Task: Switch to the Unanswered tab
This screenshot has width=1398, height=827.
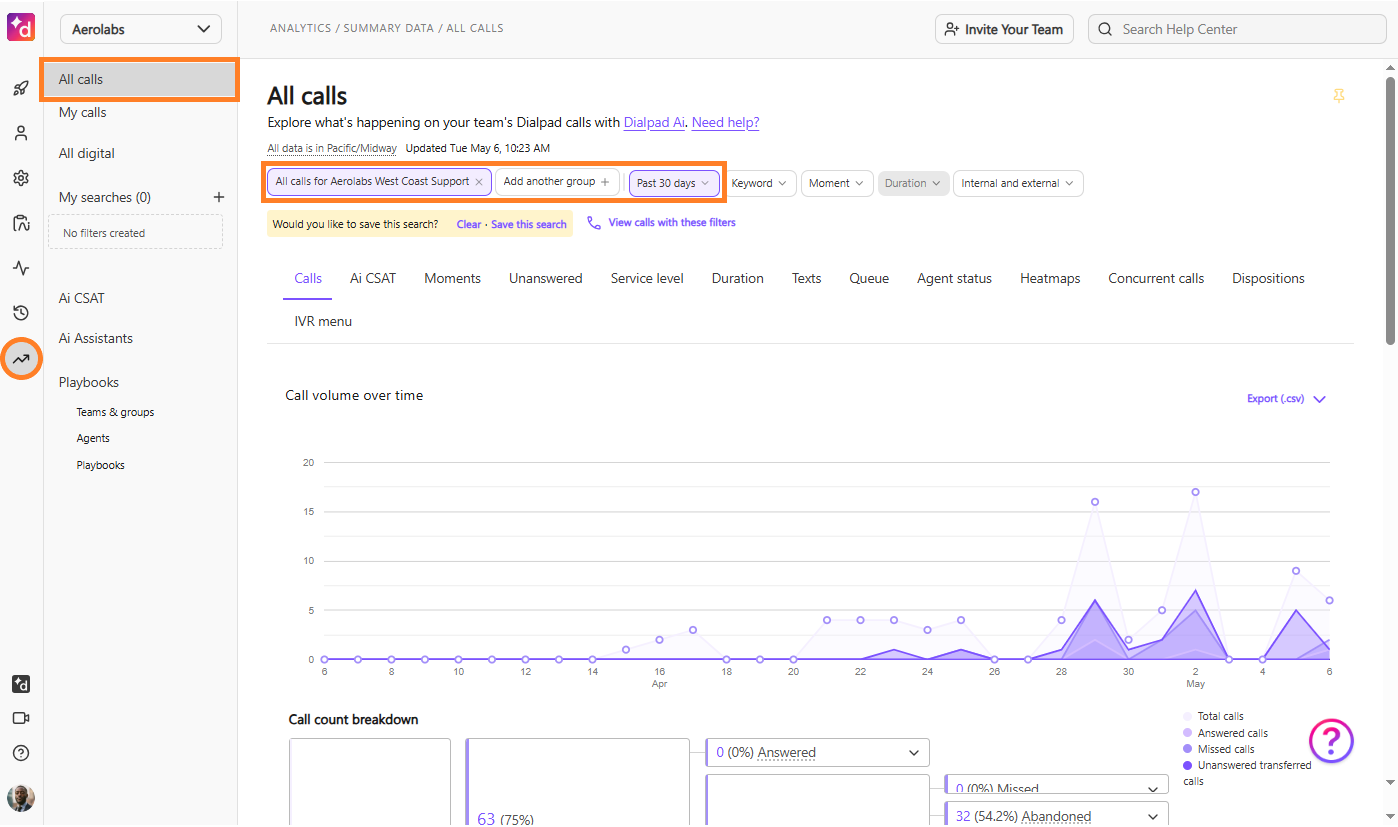Action: (545, 278)
